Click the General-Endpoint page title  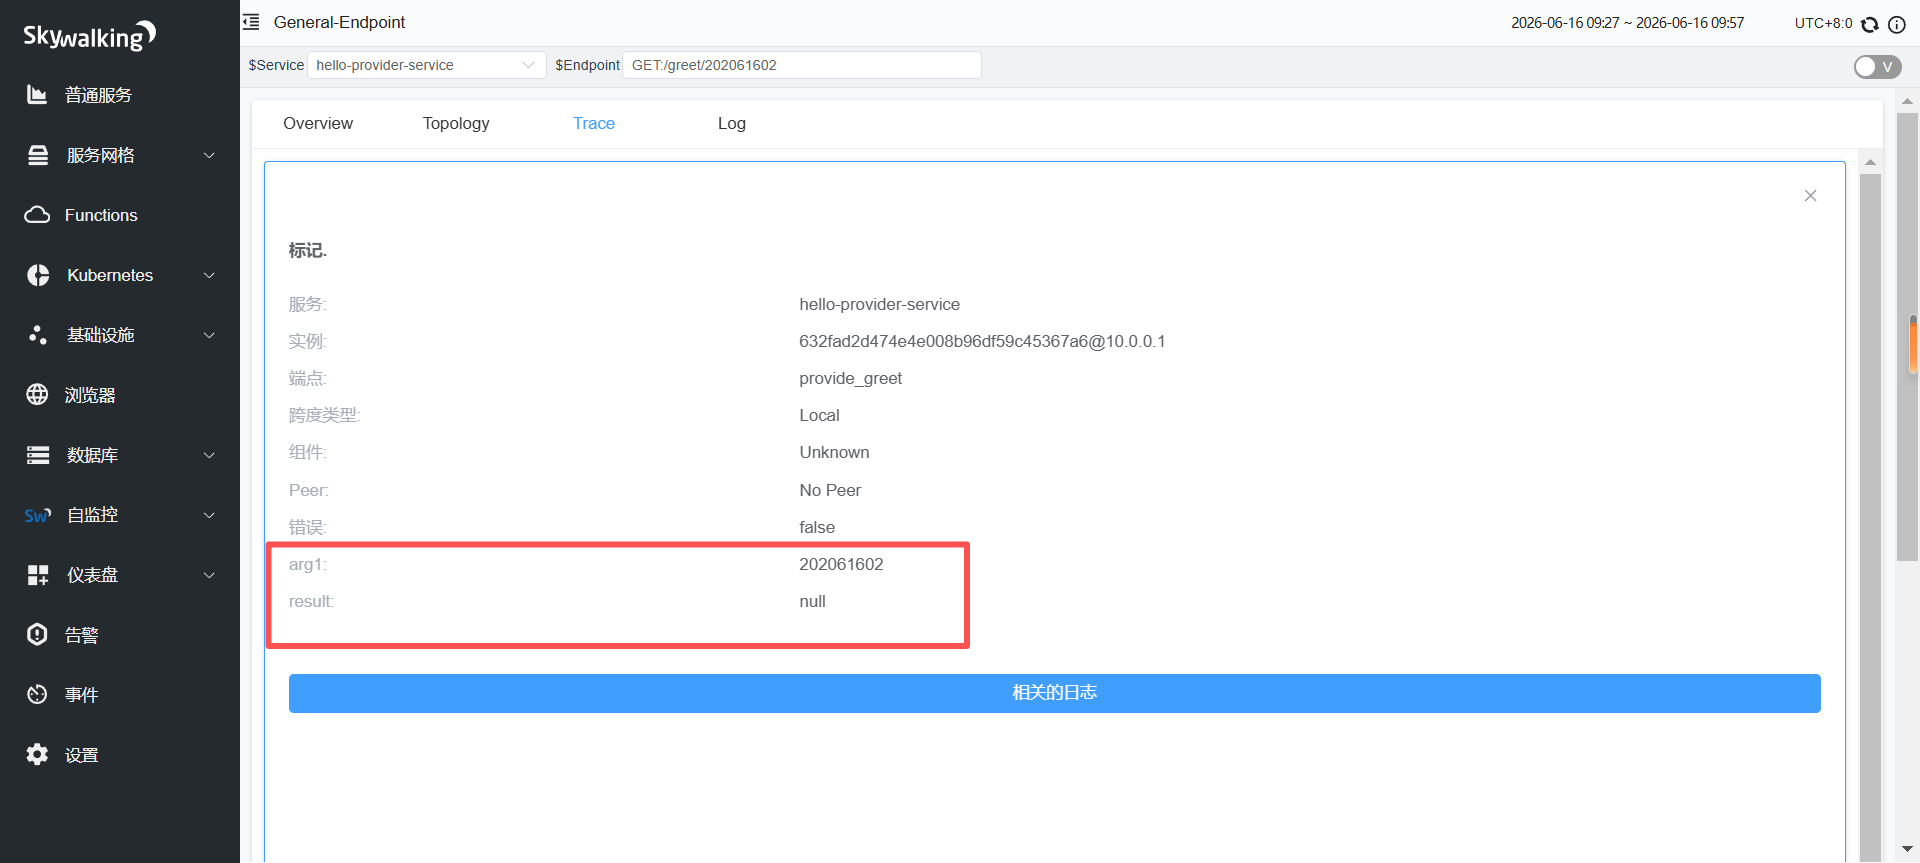[x=339, y=22]
